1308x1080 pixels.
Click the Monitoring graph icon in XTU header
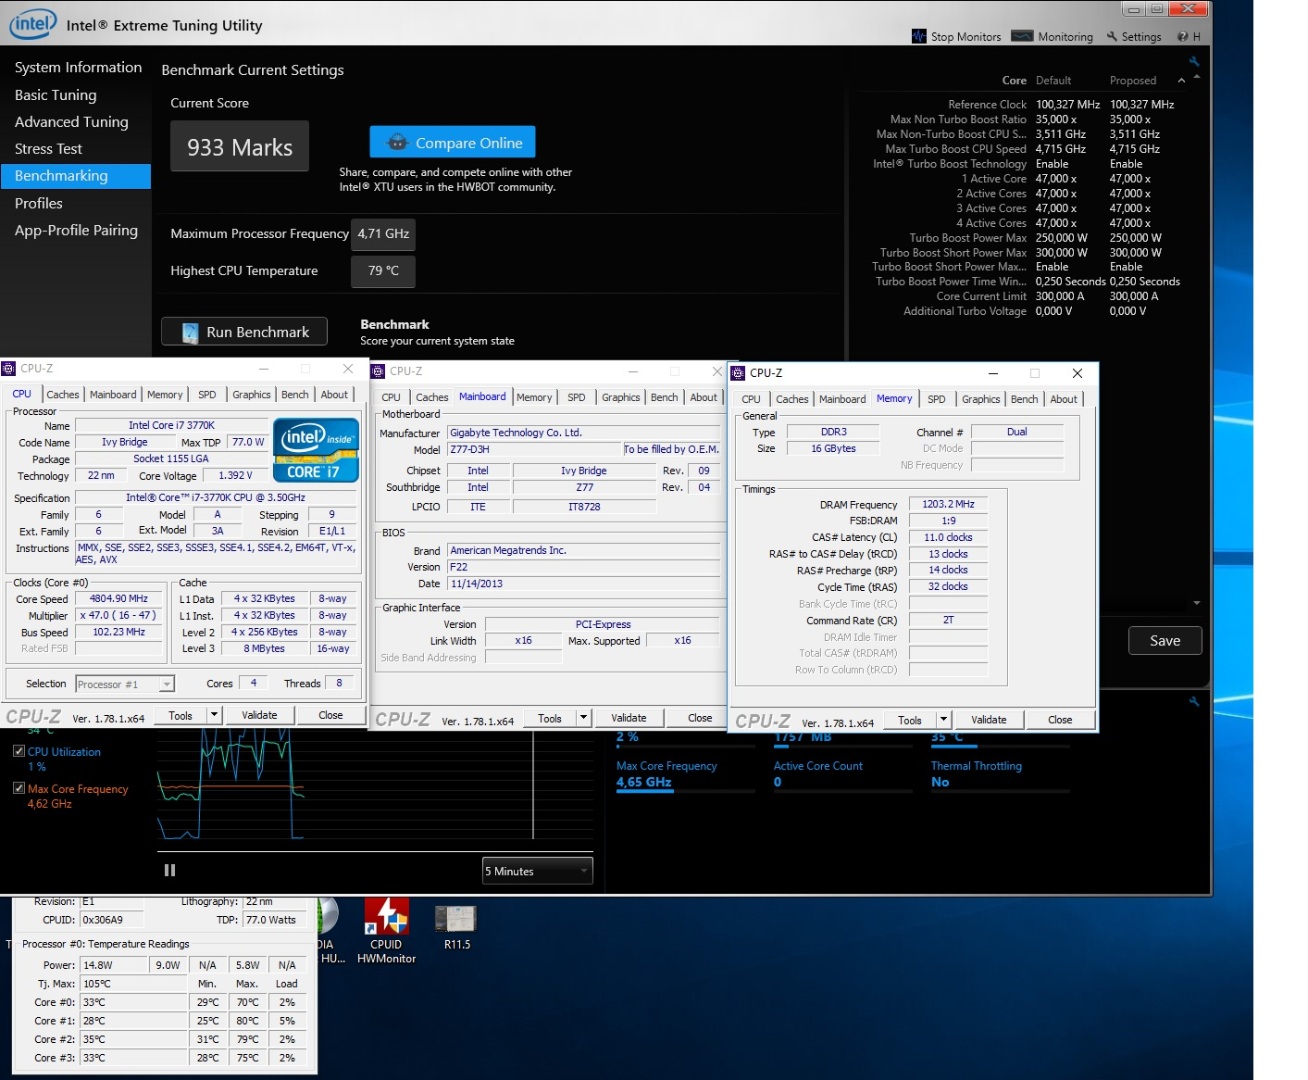(1022, 36)
